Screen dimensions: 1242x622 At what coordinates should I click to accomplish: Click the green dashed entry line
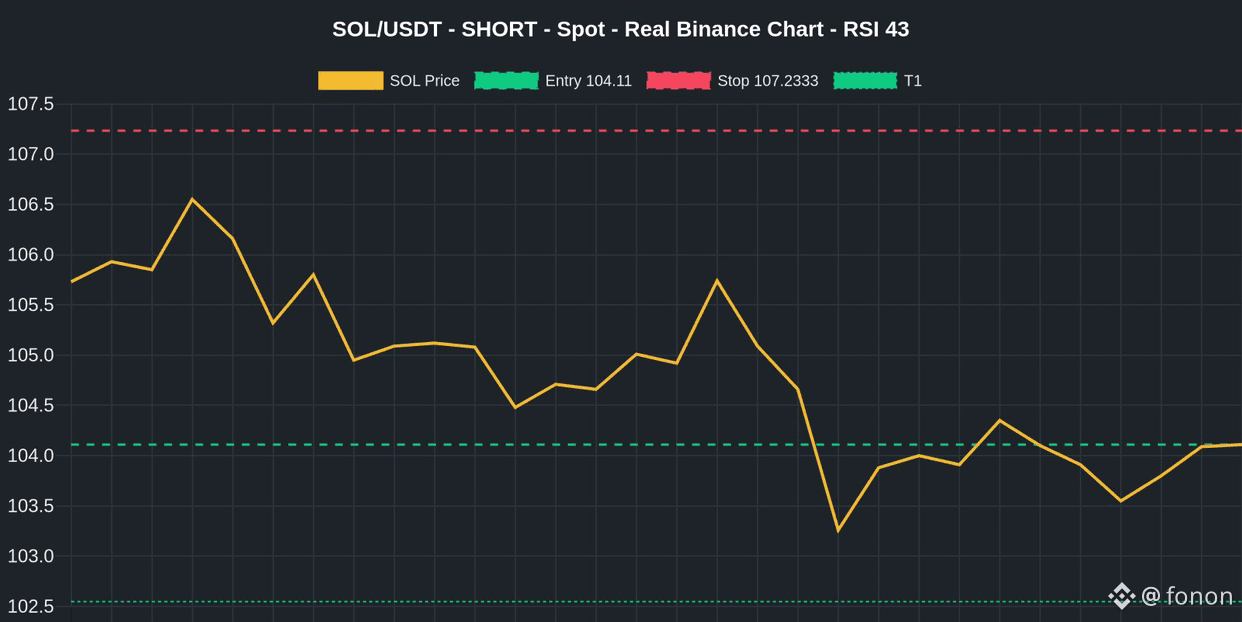[x=656, y=444]
